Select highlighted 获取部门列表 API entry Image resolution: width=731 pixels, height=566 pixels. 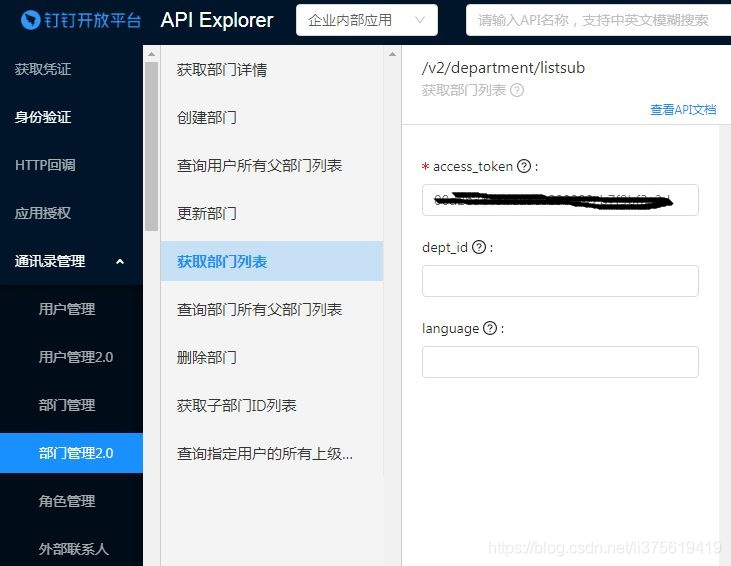pyautogui.click(x=272, y=261)
